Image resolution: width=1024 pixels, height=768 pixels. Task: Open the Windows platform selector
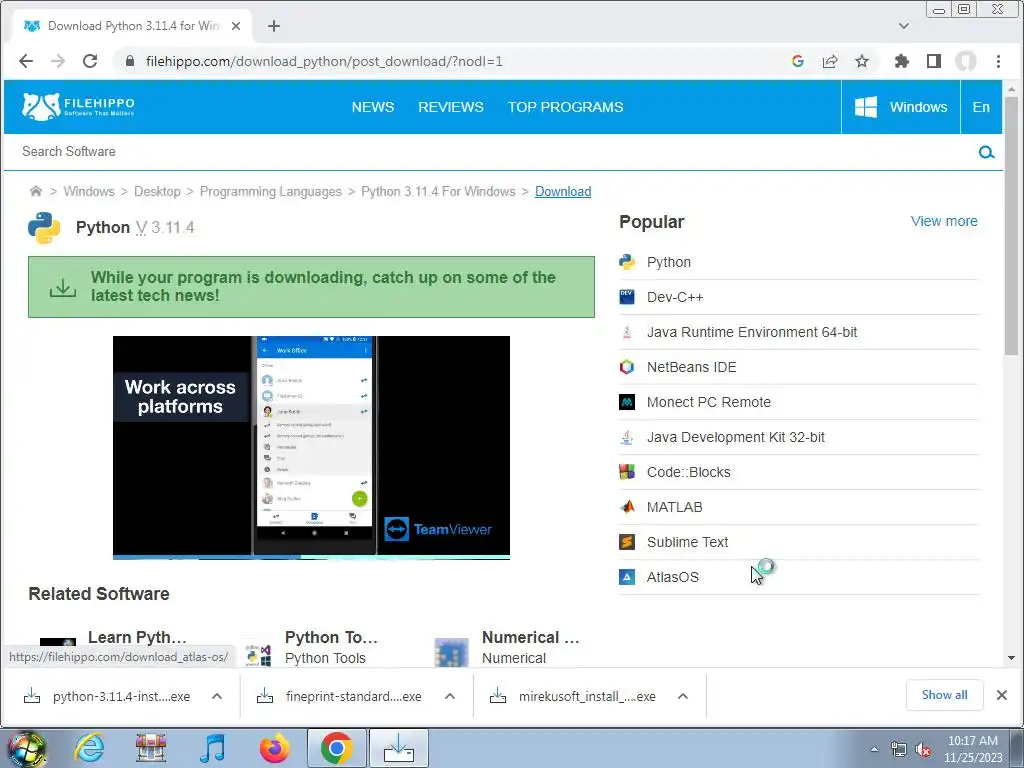pyautogui.click(x=901, y=107)
